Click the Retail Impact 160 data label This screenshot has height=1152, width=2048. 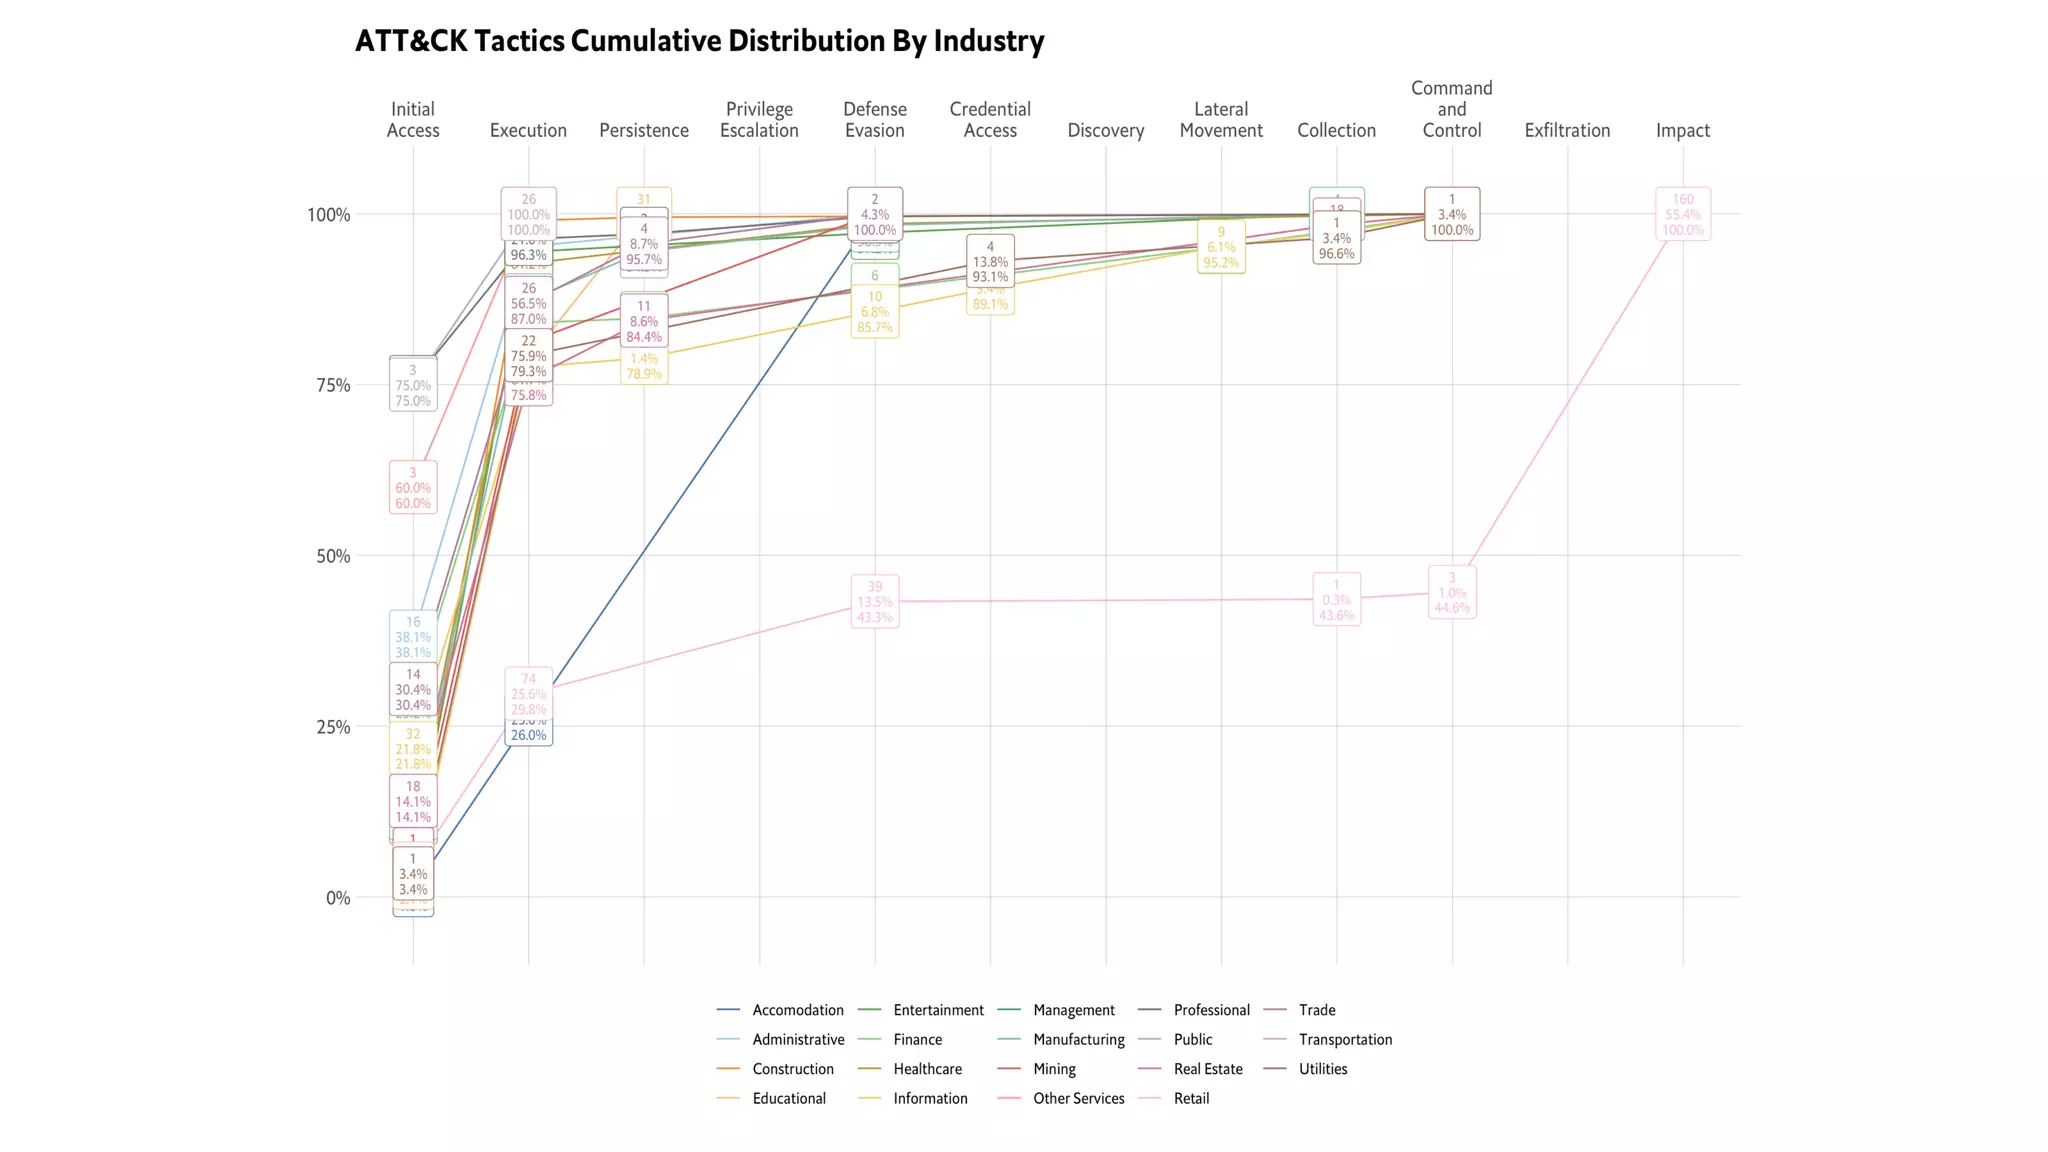[x=1682, y=214]
